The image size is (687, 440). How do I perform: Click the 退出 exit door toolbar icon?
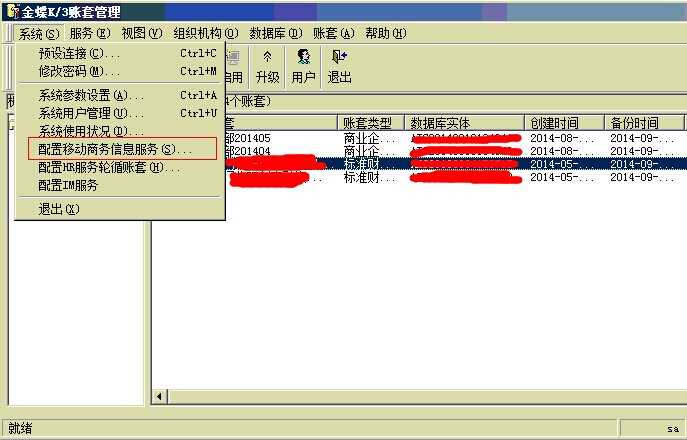(x=340, y=67)
